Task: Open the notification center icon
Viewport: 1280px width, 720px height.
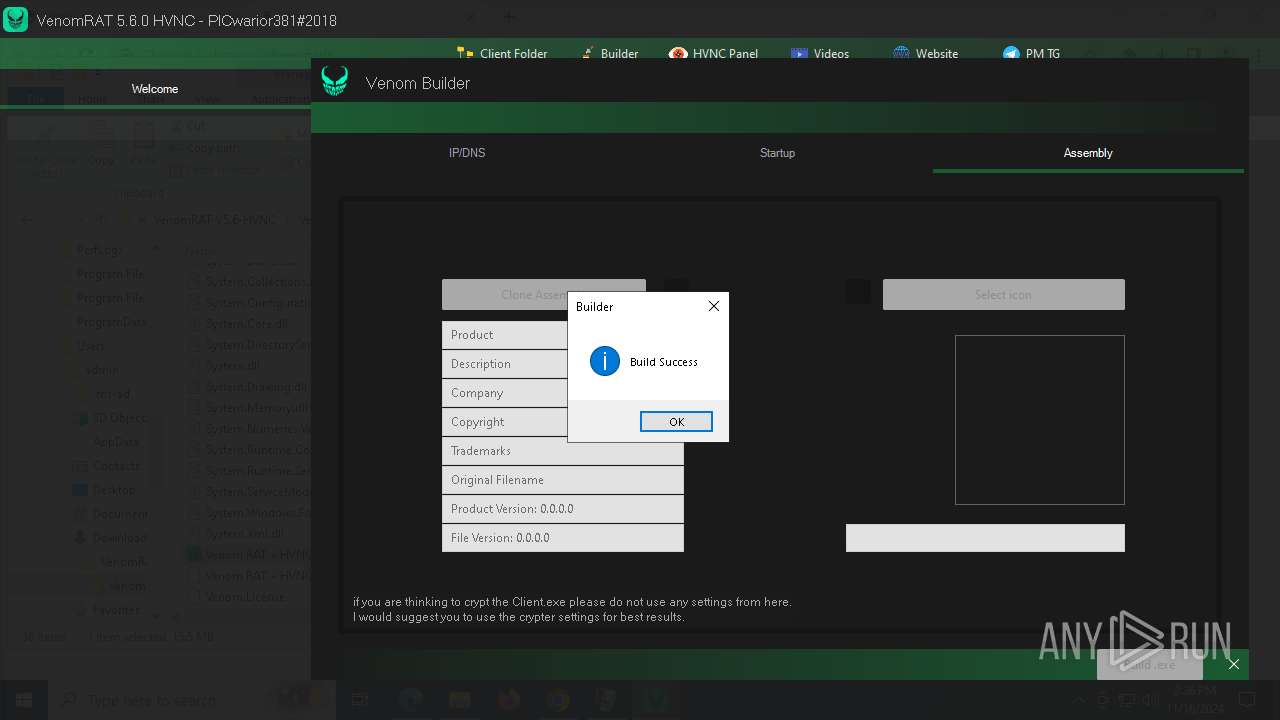Action: (x=1247, y=700)
